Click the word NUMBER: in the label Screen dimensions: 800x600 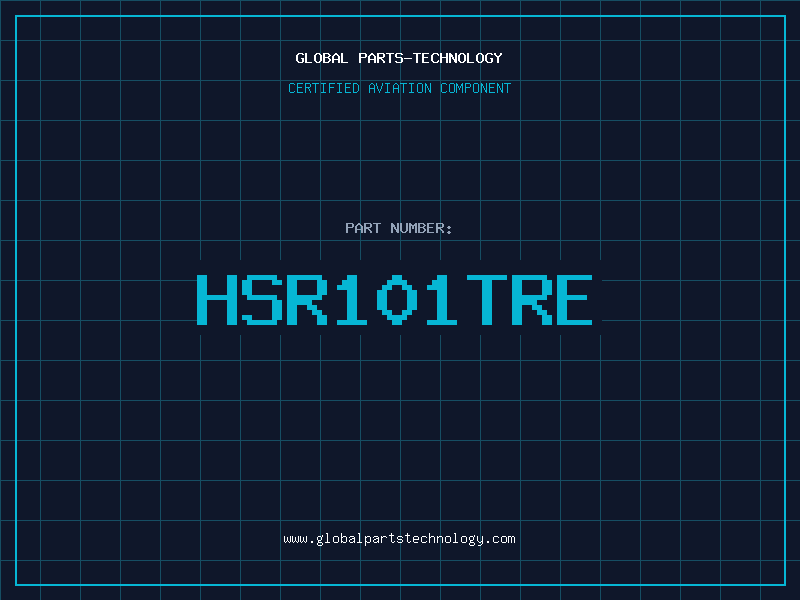[422, 228]
